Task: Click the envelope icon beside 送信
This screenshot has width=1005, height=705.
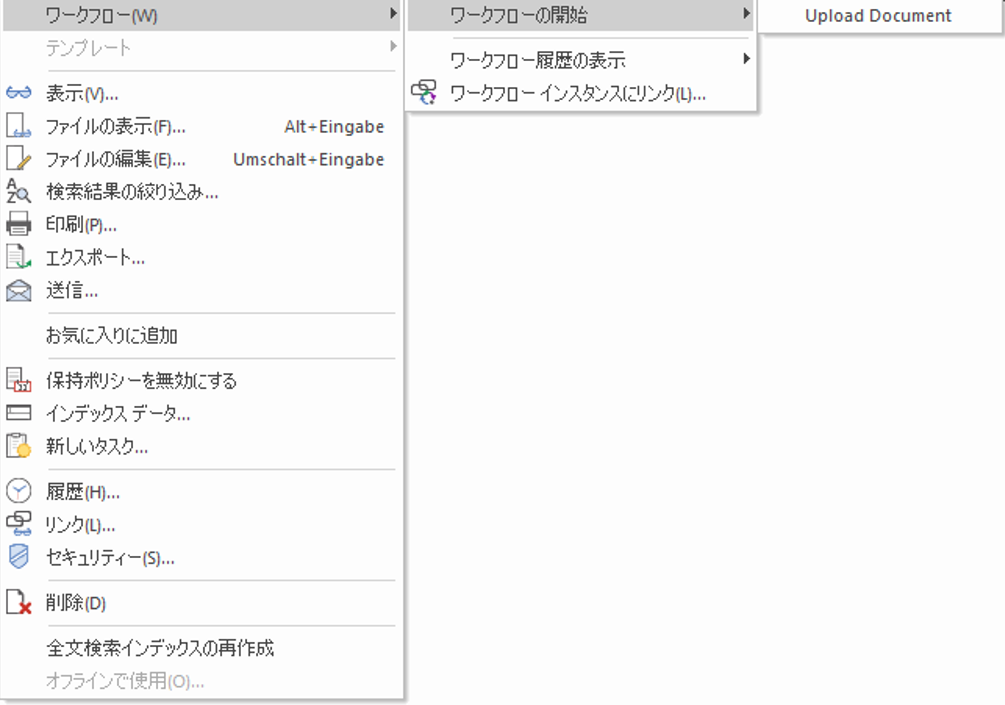Action: 19,290
